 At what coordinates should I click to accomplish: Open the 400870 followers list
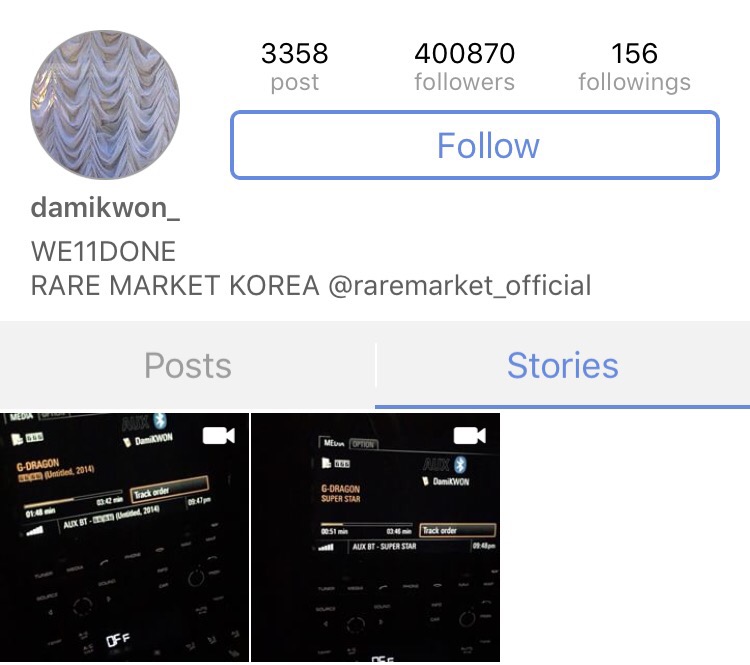click(x=464, y=67)
